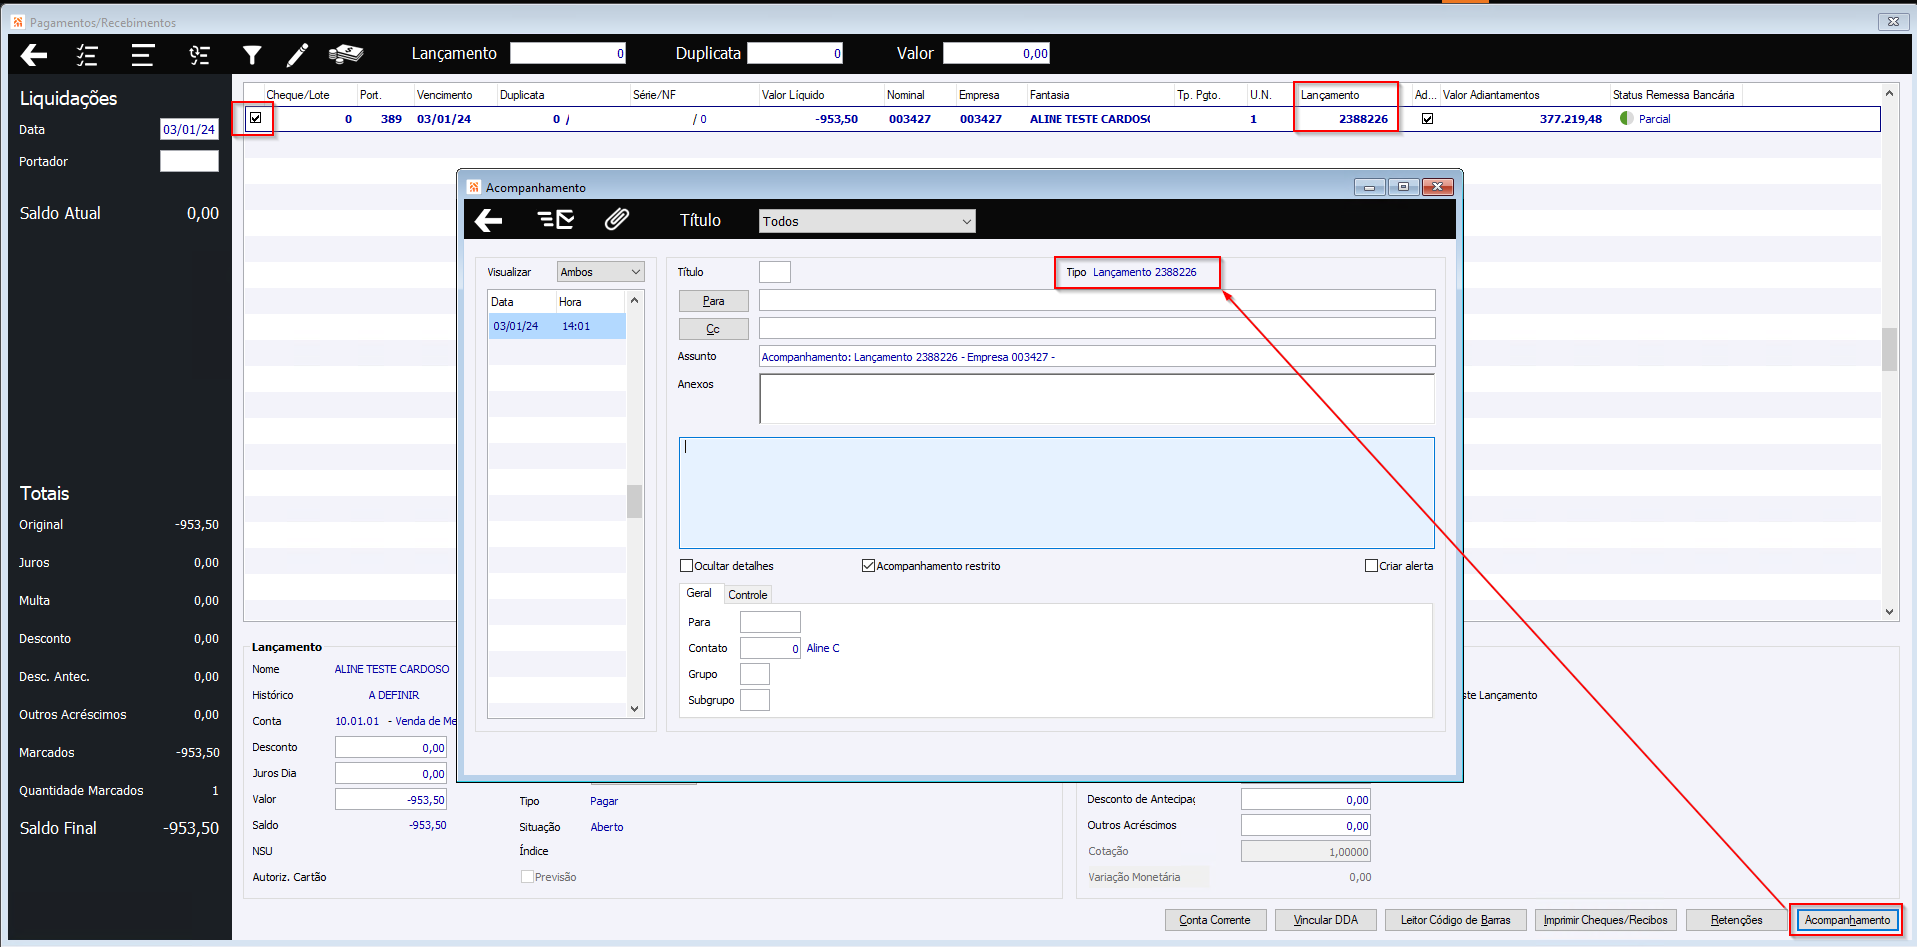Viewport: 1917px width, 947px height.
Task: Click the Status Remessa Bancária column header
Action: pyautogui.click(x=1673, y=95)
